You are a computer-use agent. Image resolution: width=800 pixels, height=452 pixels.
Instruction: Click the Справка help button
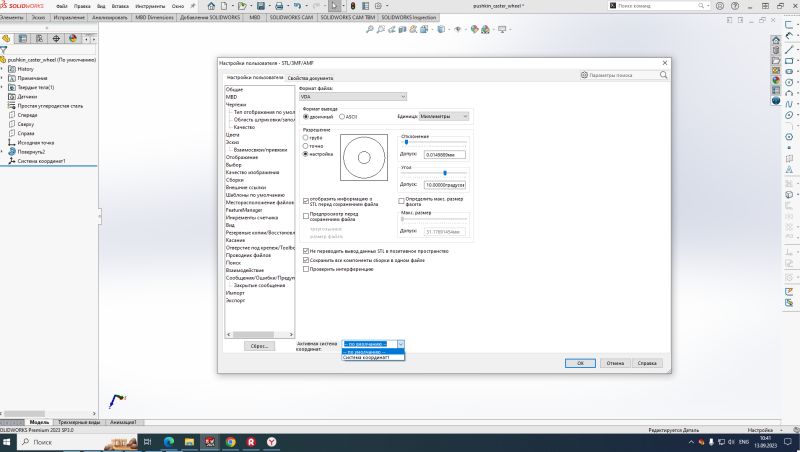[x=647, y=363]
